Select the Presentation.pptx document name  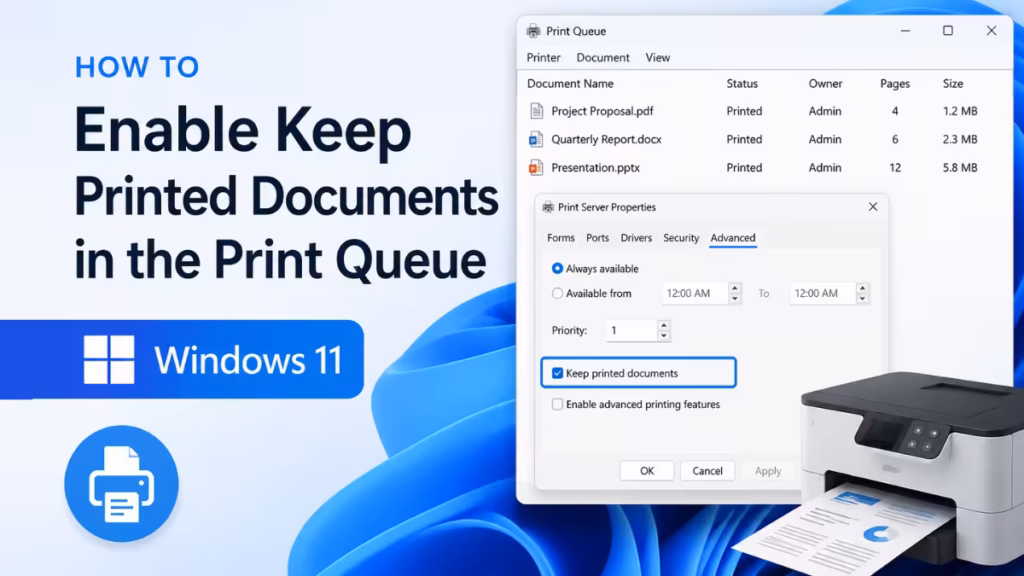595,168
